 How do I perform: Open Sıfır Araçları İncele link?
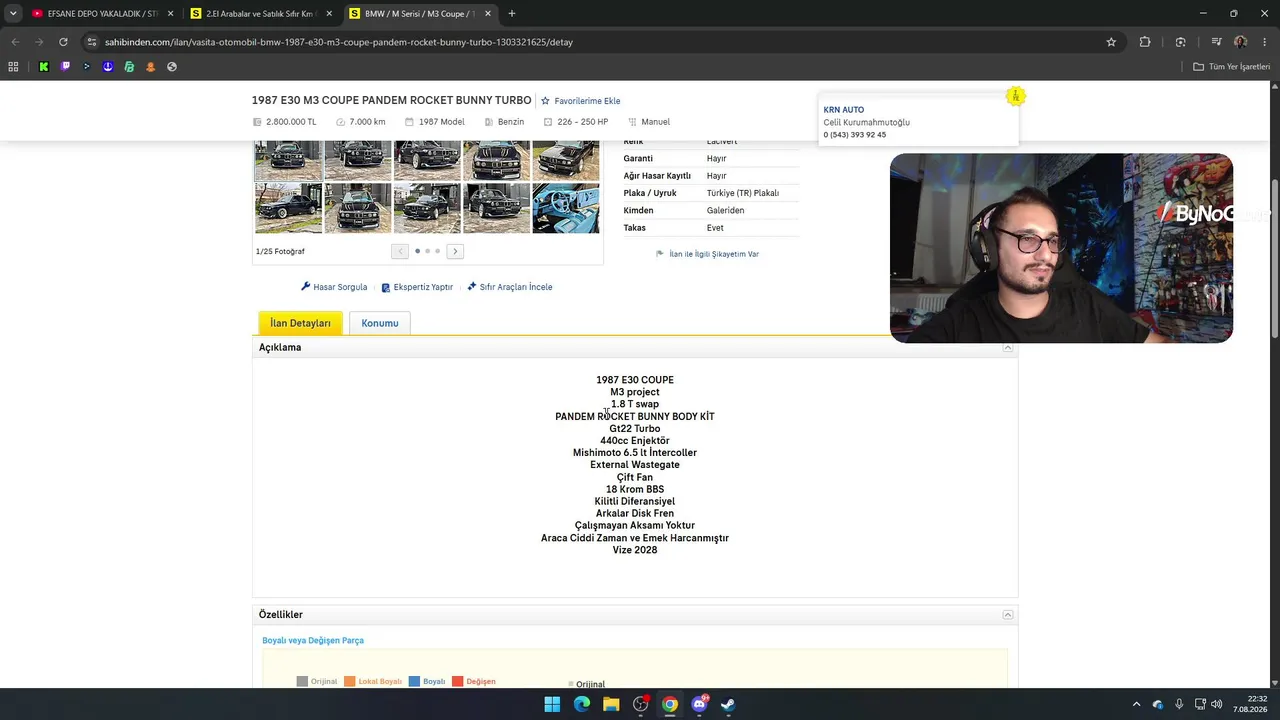(x=510, y=287)
